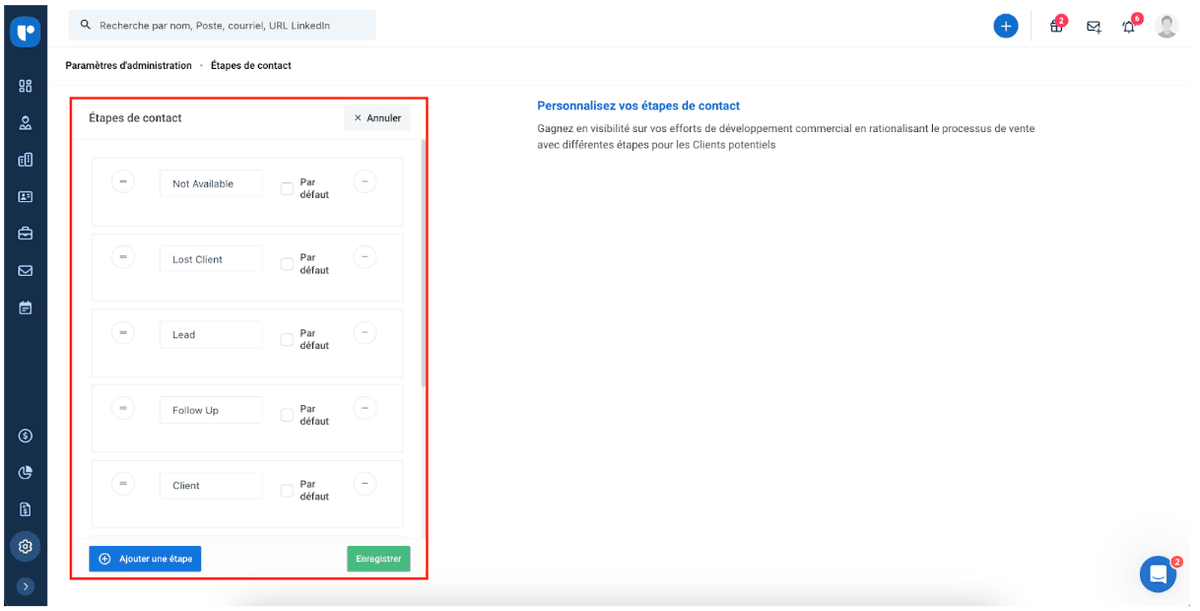
Task: Open the Organization chart icon in sidebar
Action: pos(25,159)
